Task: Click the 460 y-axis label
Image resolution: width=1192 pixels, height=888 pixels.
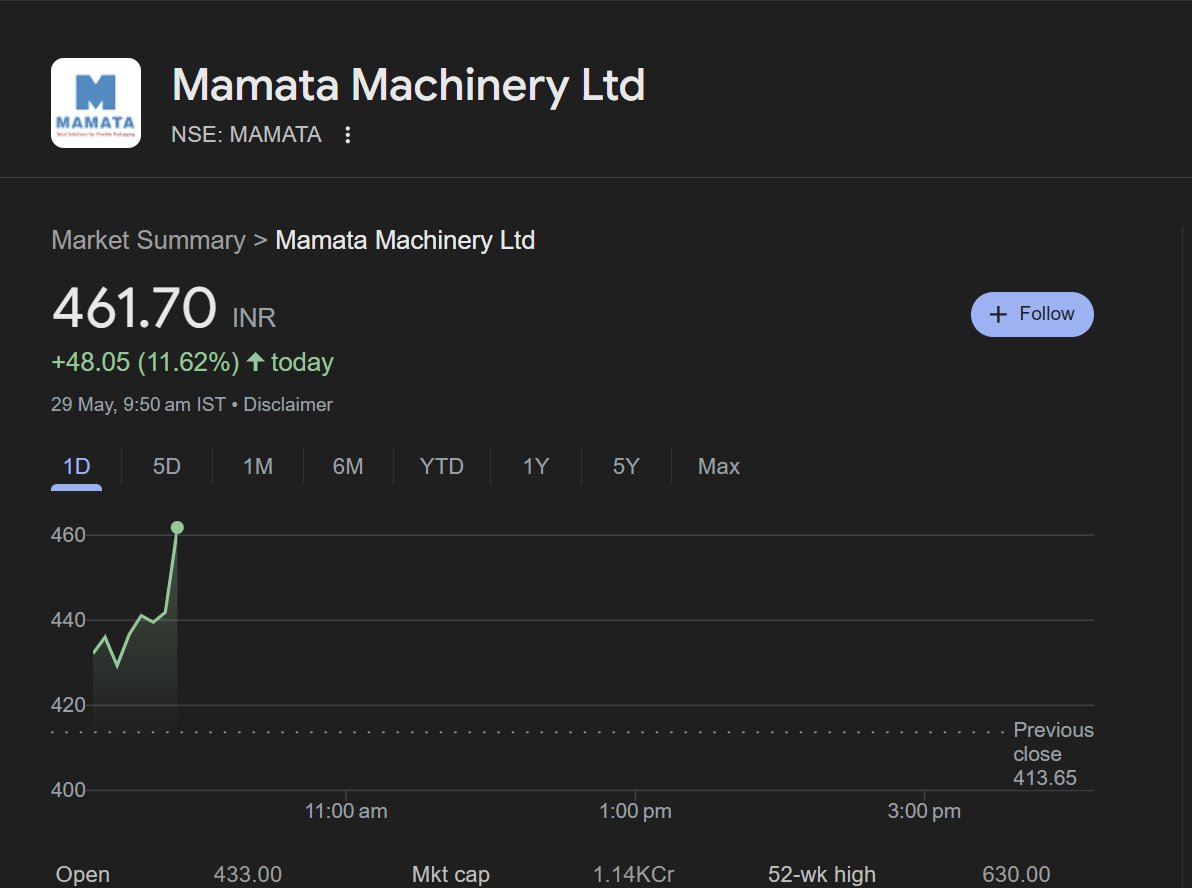Action: click(x=68, y=535)
